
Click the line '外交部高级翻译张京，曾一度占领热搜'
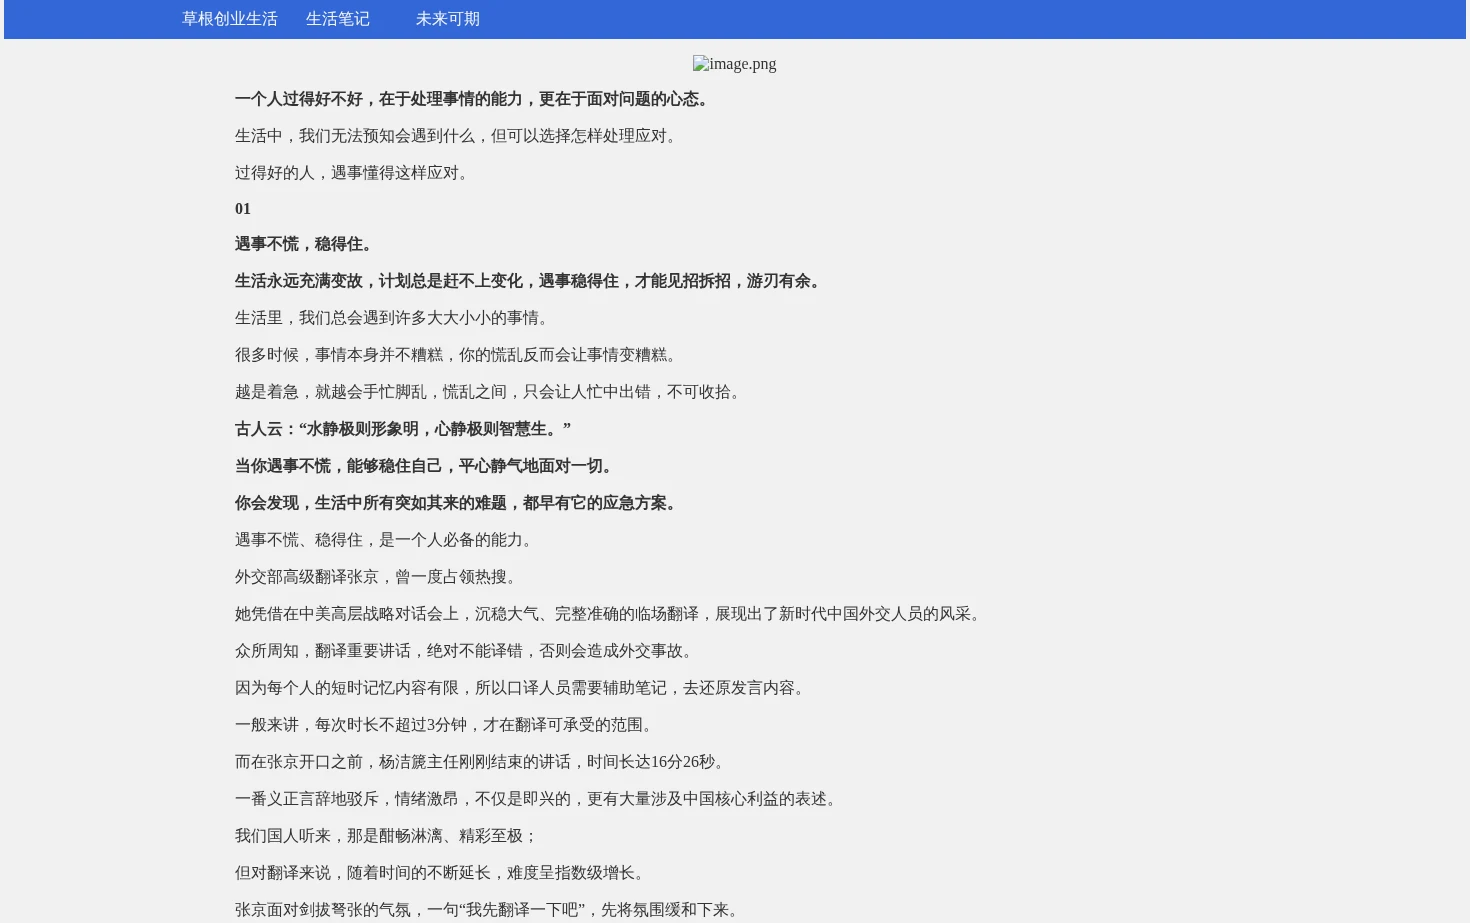[x=378, y=577]
